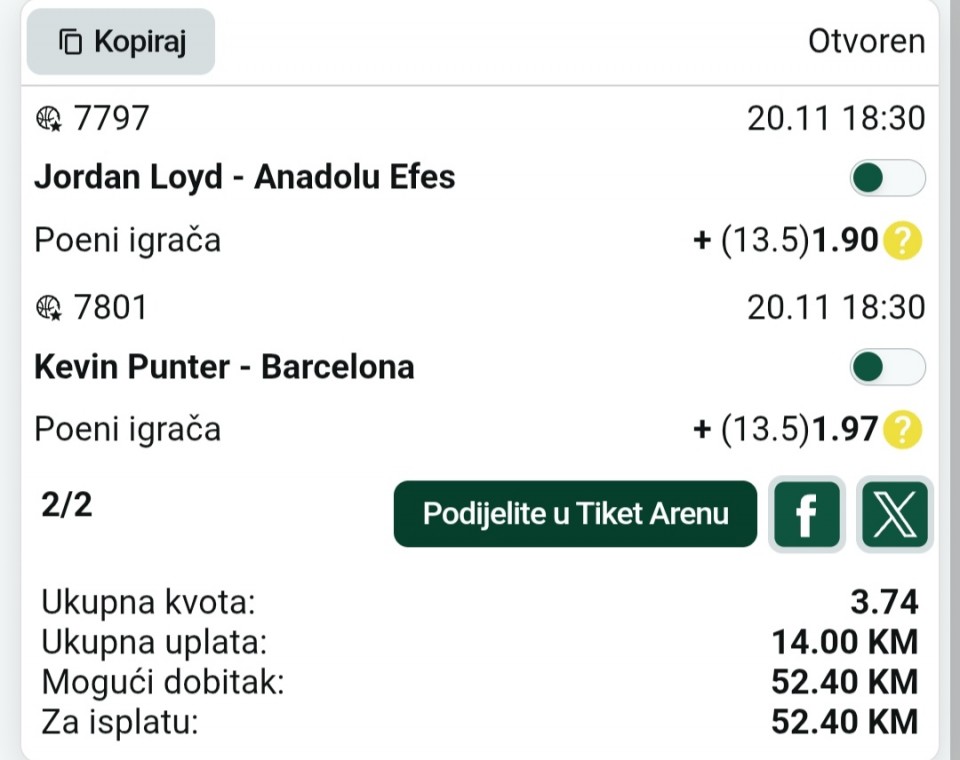Image resolution: width=960 pixels, height=760 pixels.
Task: Click basketball icon beside code 7797
Action: 49,119
